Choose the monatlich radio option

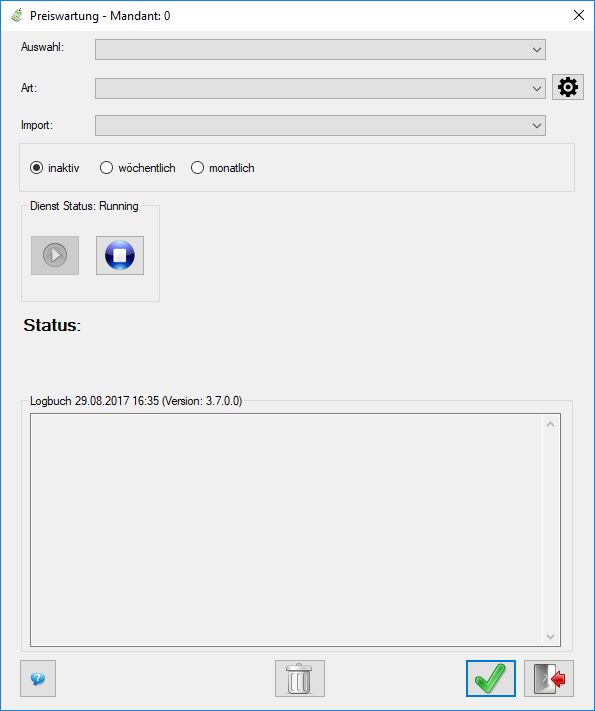197,168
